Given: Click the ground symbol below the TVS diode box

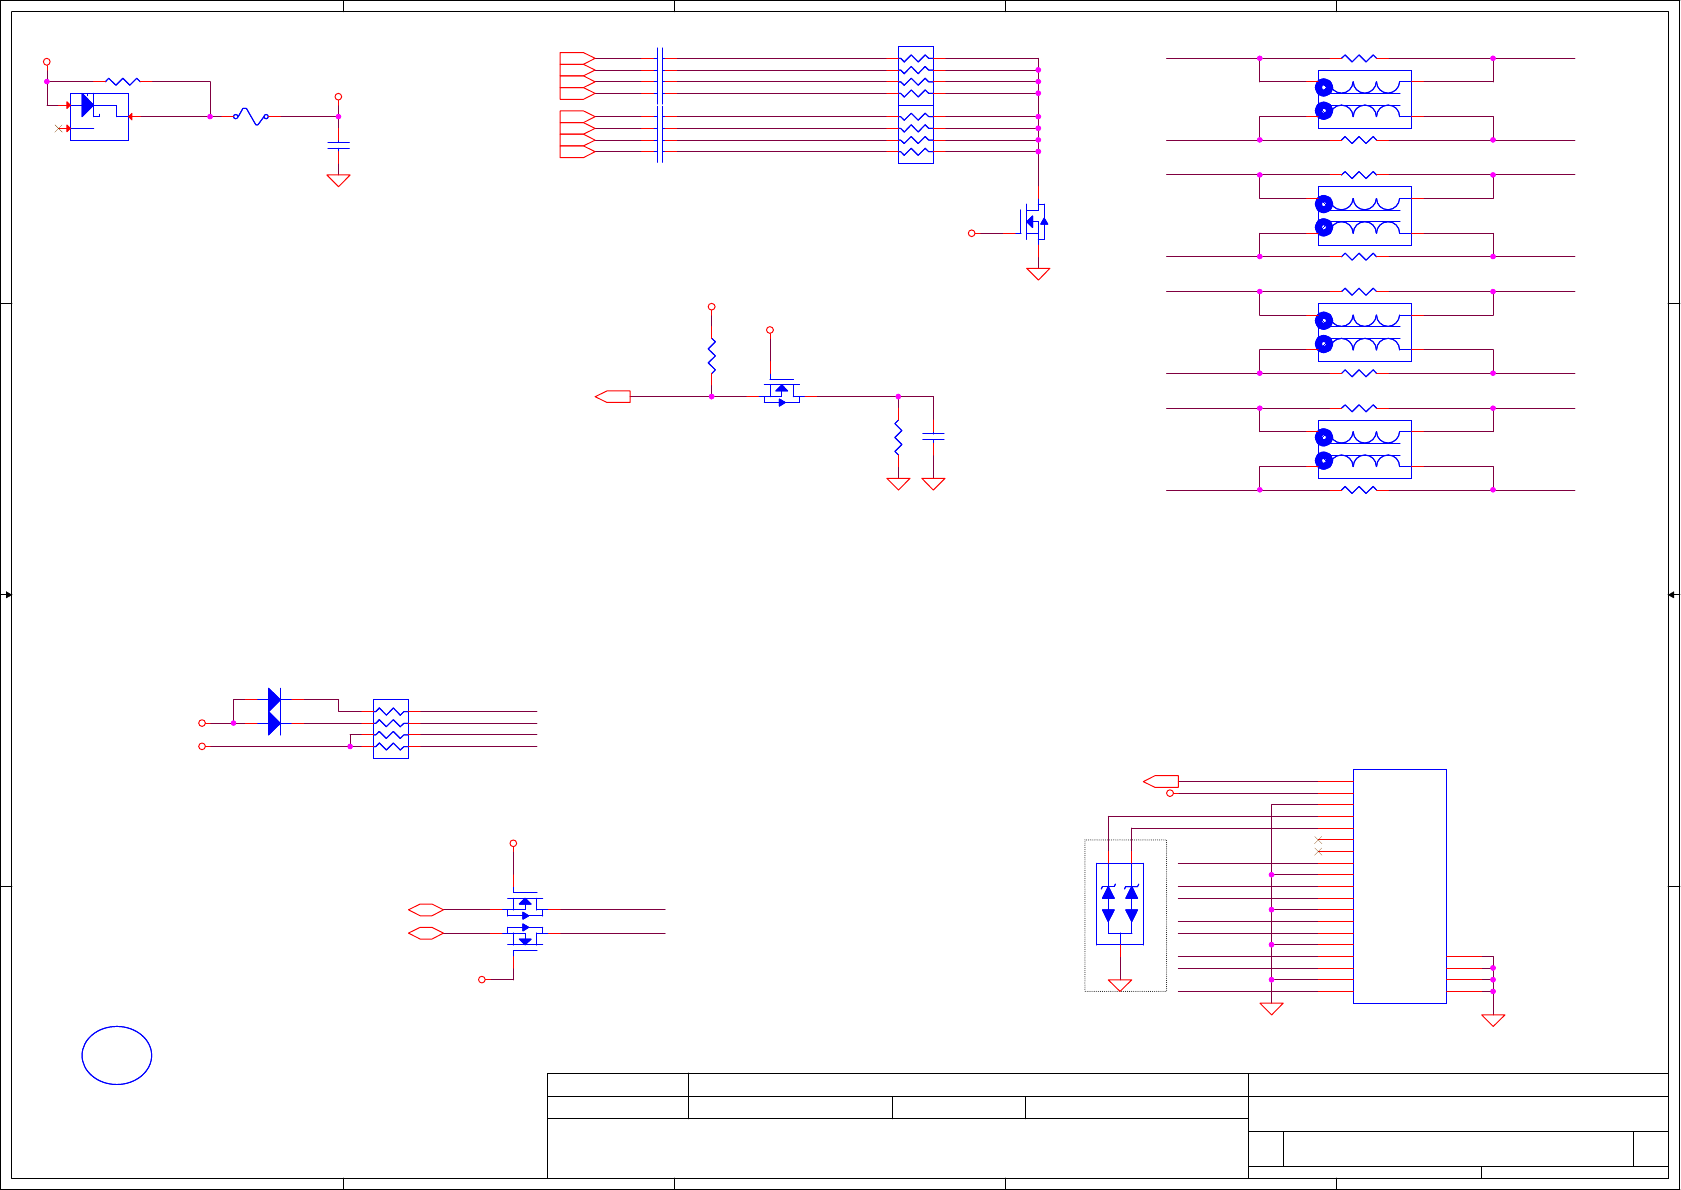Looking at the screenshot, I should (1120, 985).
